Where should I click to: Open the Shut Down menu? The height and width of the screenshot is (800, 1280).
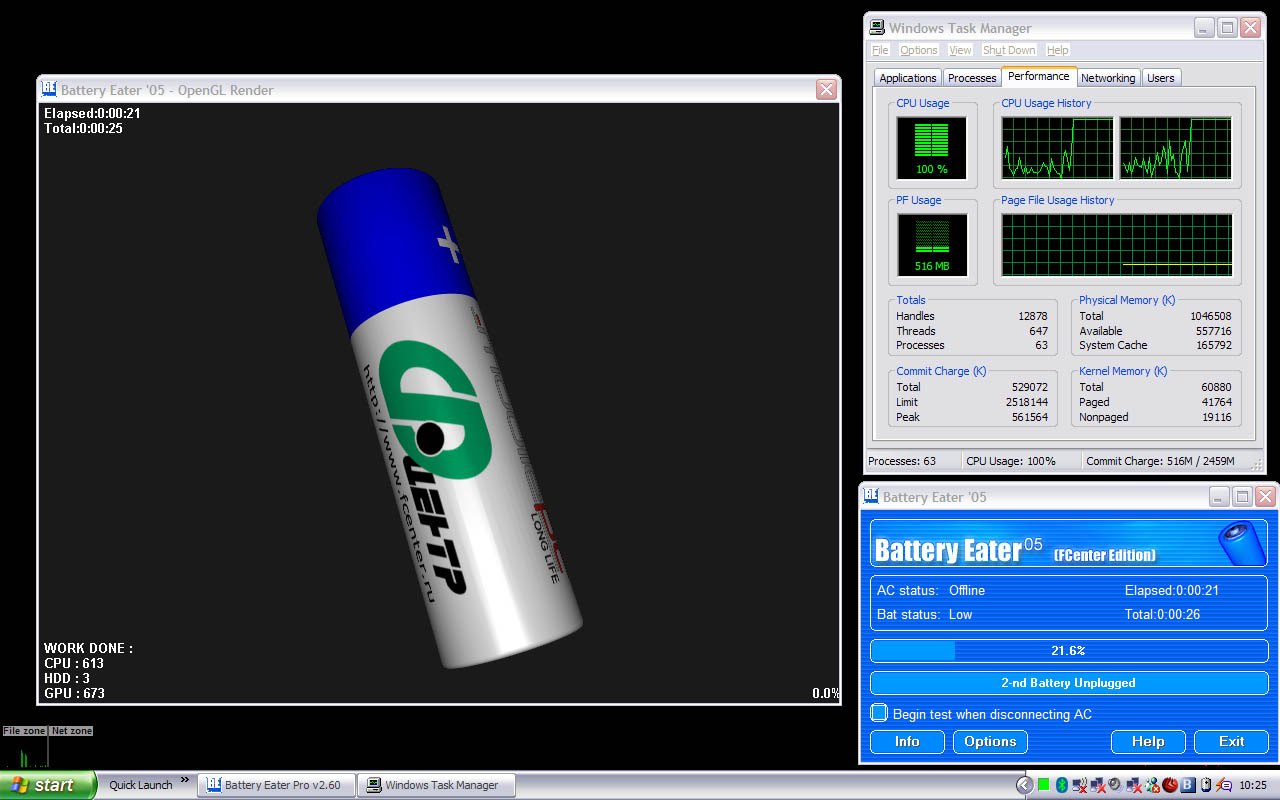coord(1009,50)
